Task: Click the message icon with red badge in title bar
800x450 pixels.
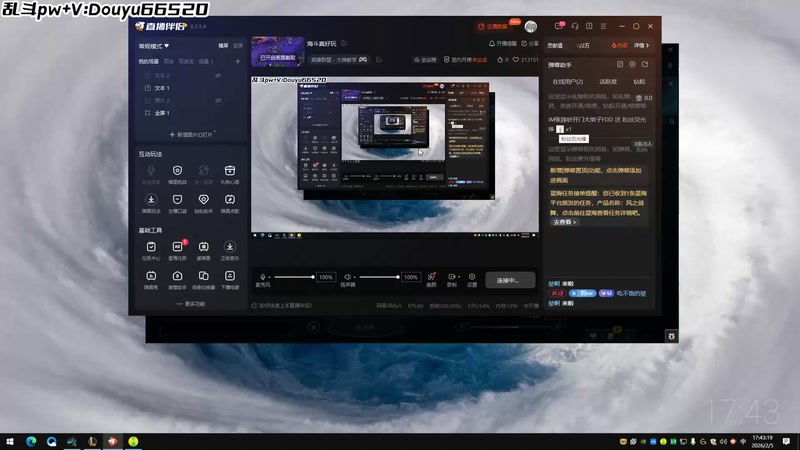Action: click(x=559, y=26)
